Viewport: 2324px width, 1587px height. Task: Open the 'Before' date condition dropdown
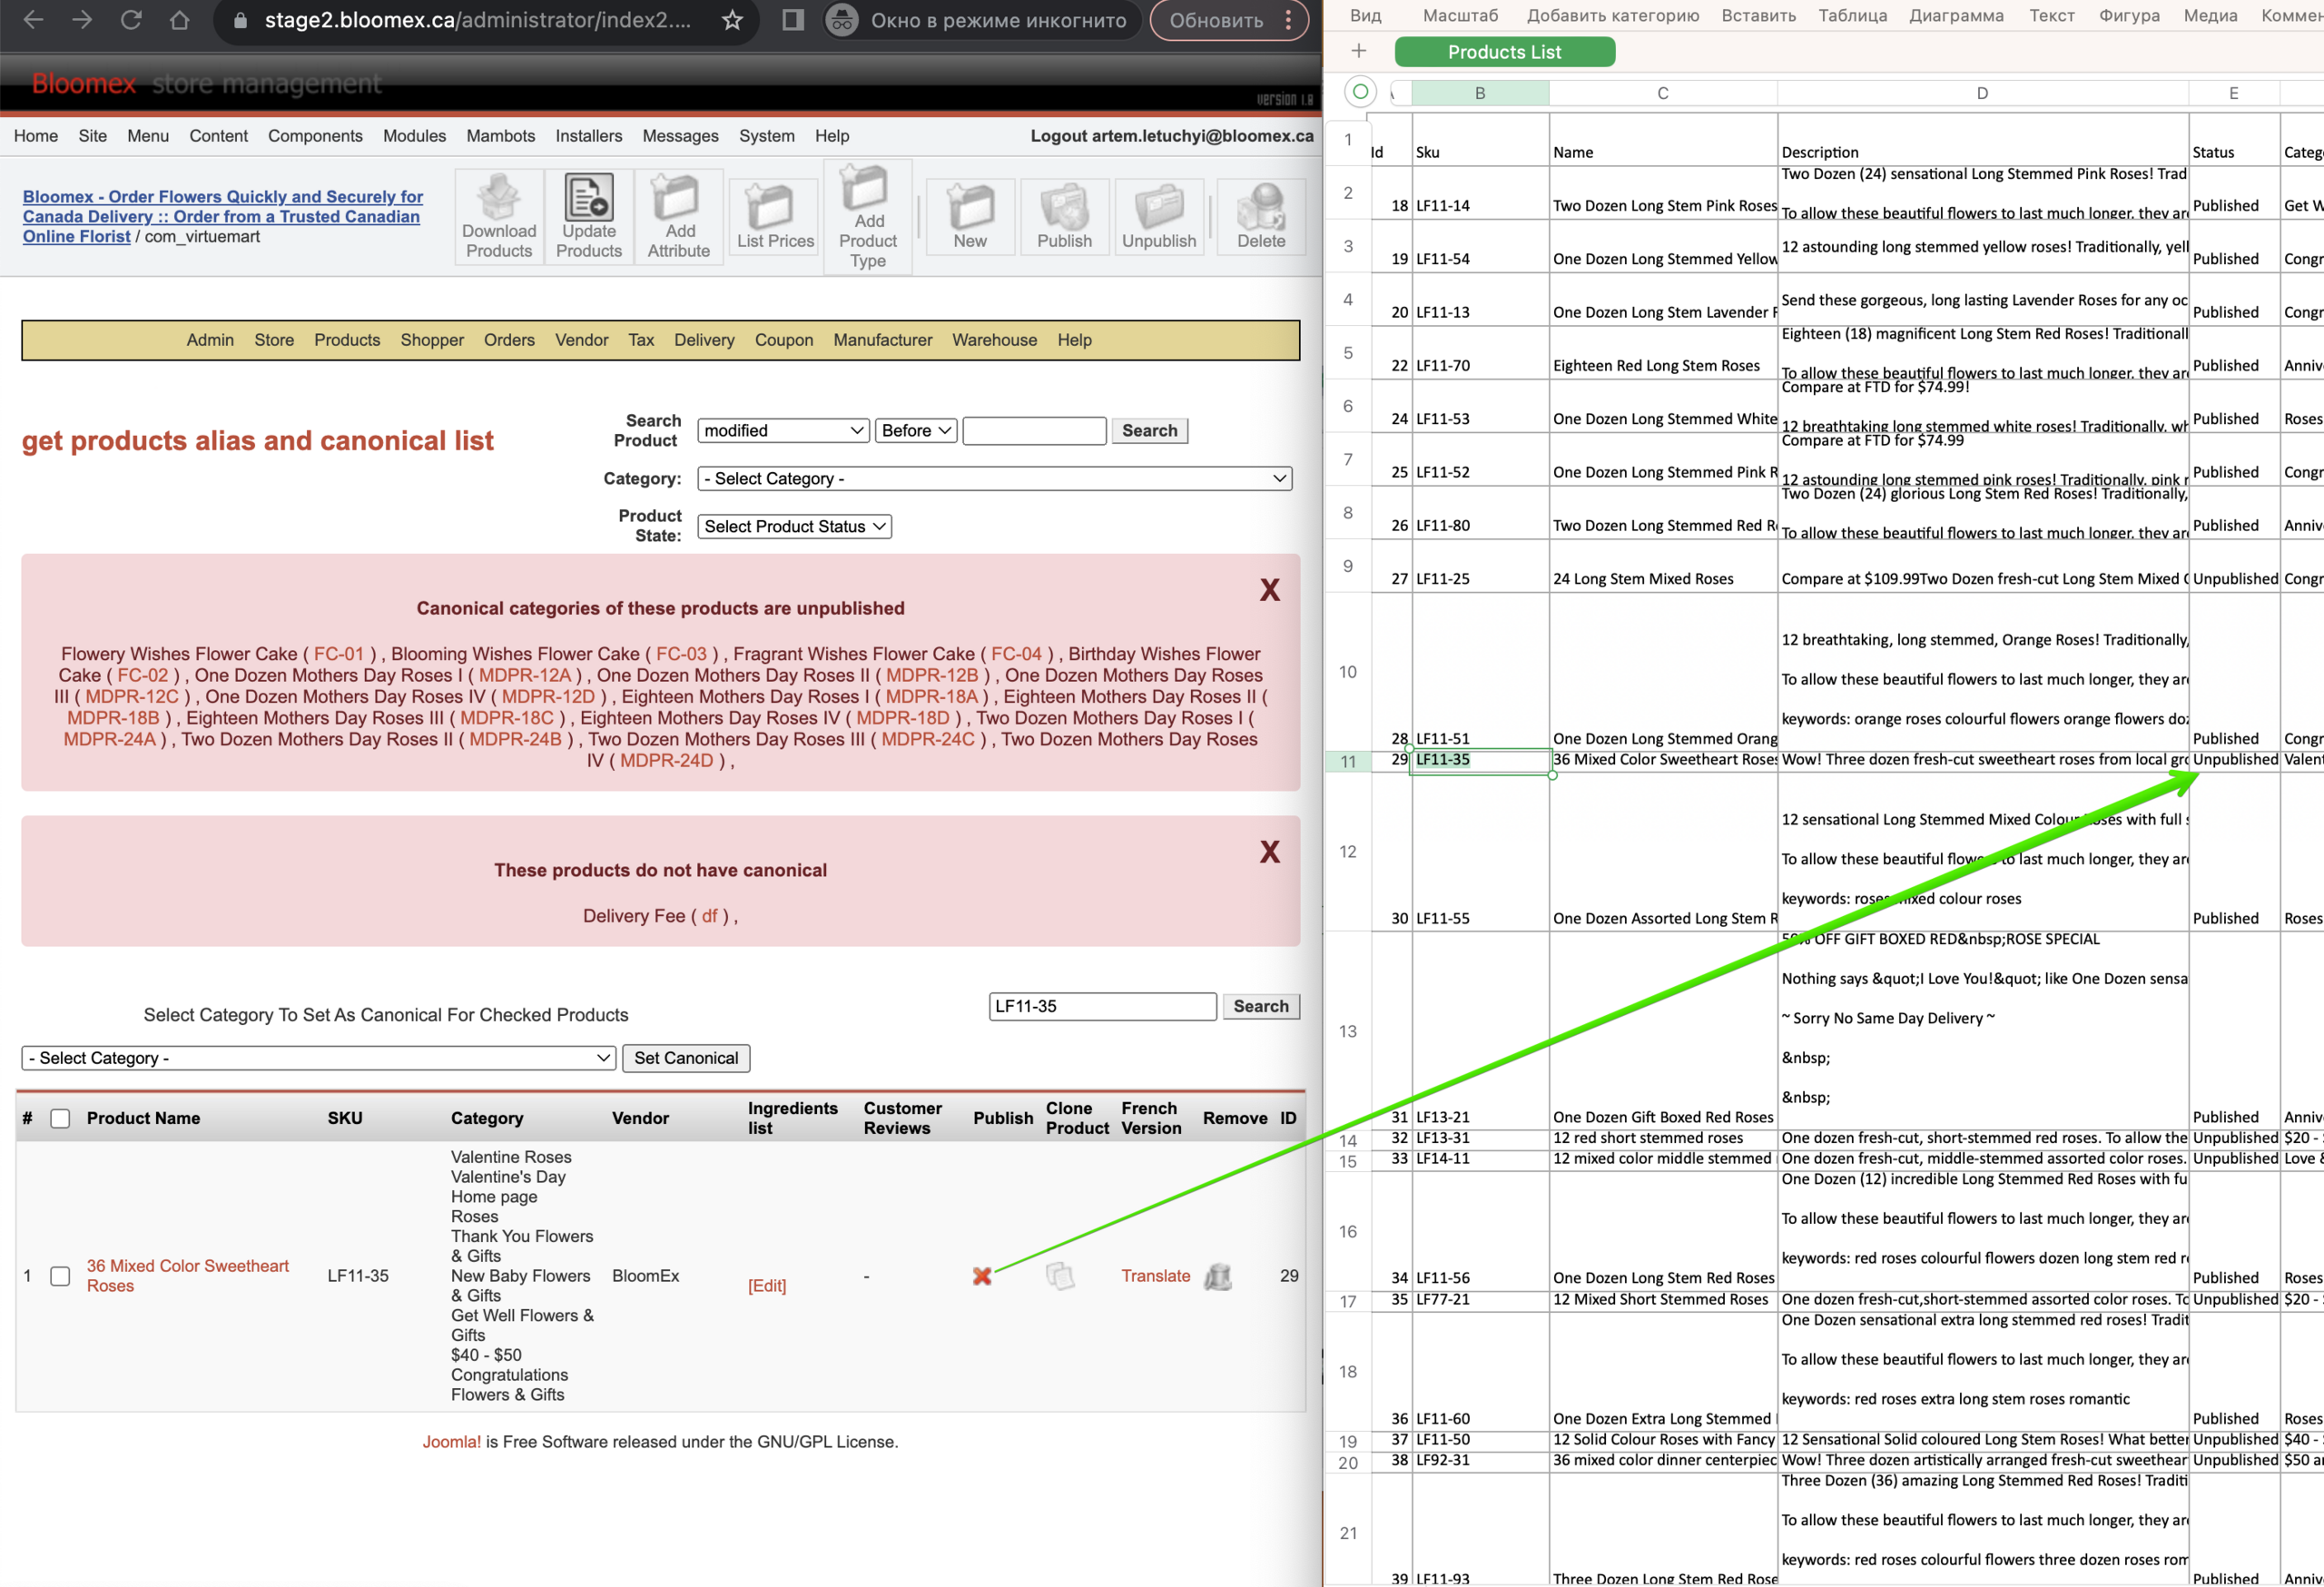click(916, 430)
